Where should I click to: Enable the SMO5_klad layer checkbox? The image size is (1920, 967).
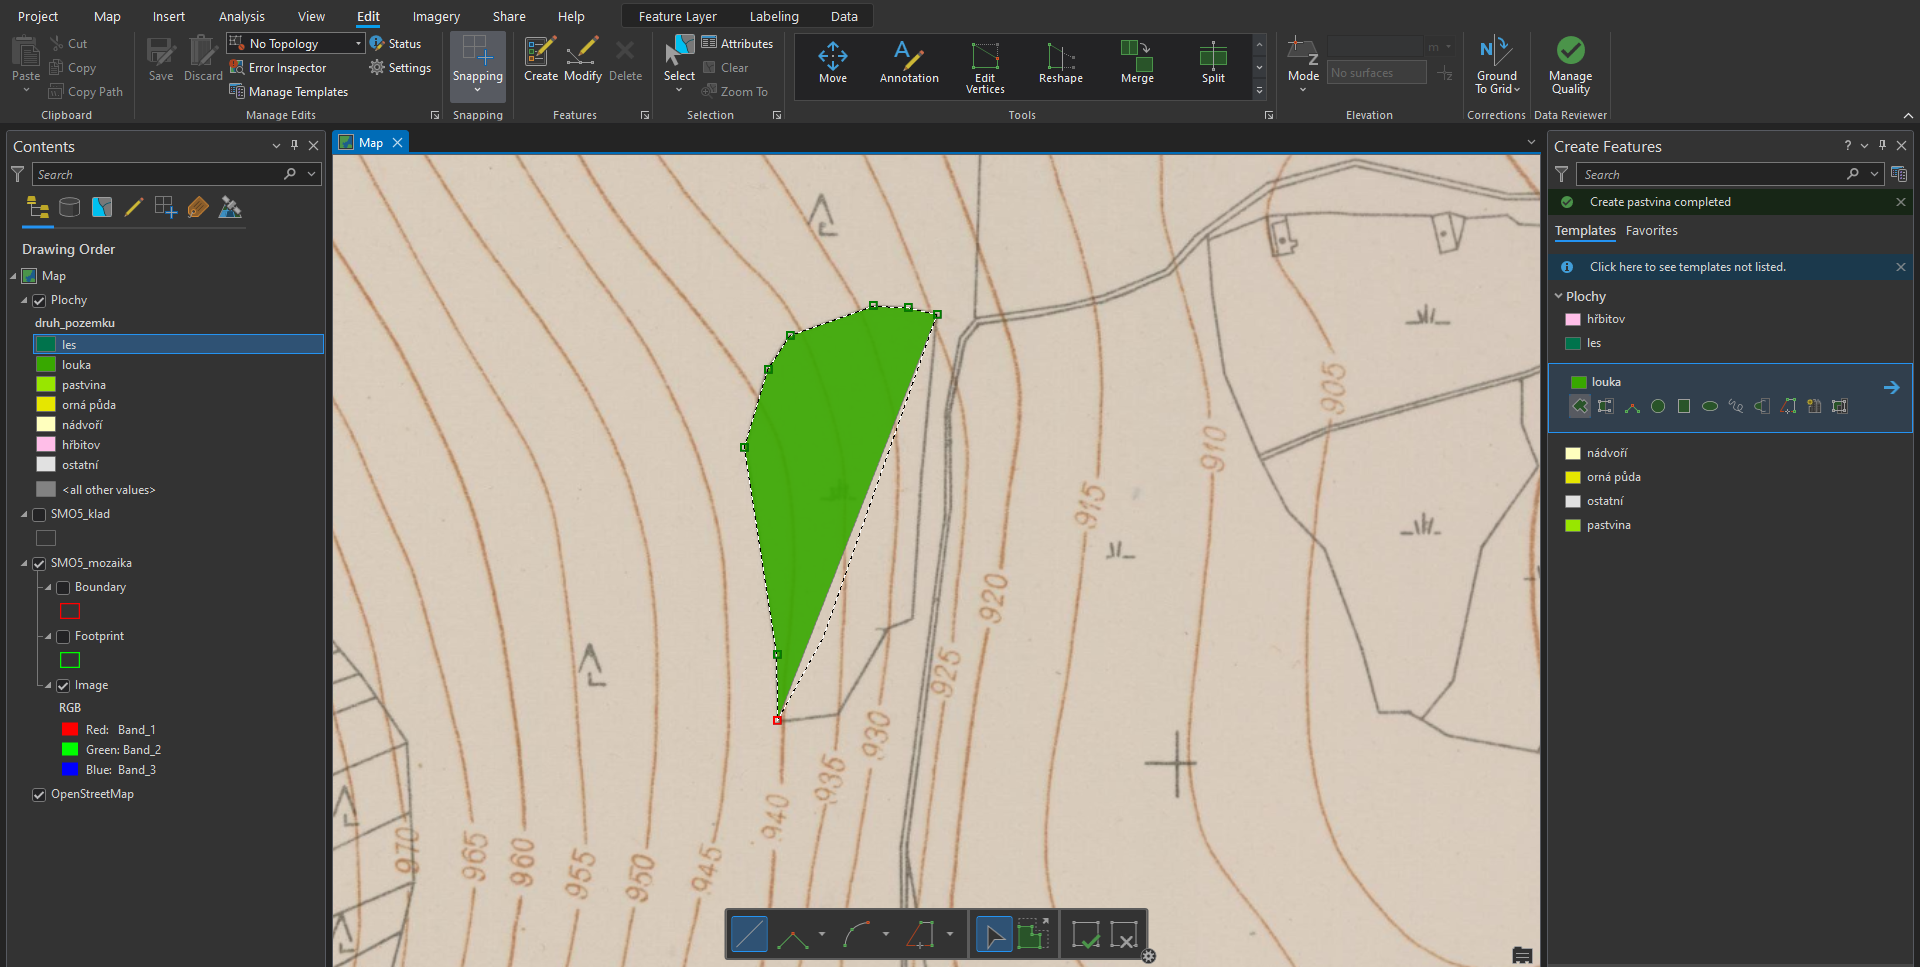click(x=40, y=515)
